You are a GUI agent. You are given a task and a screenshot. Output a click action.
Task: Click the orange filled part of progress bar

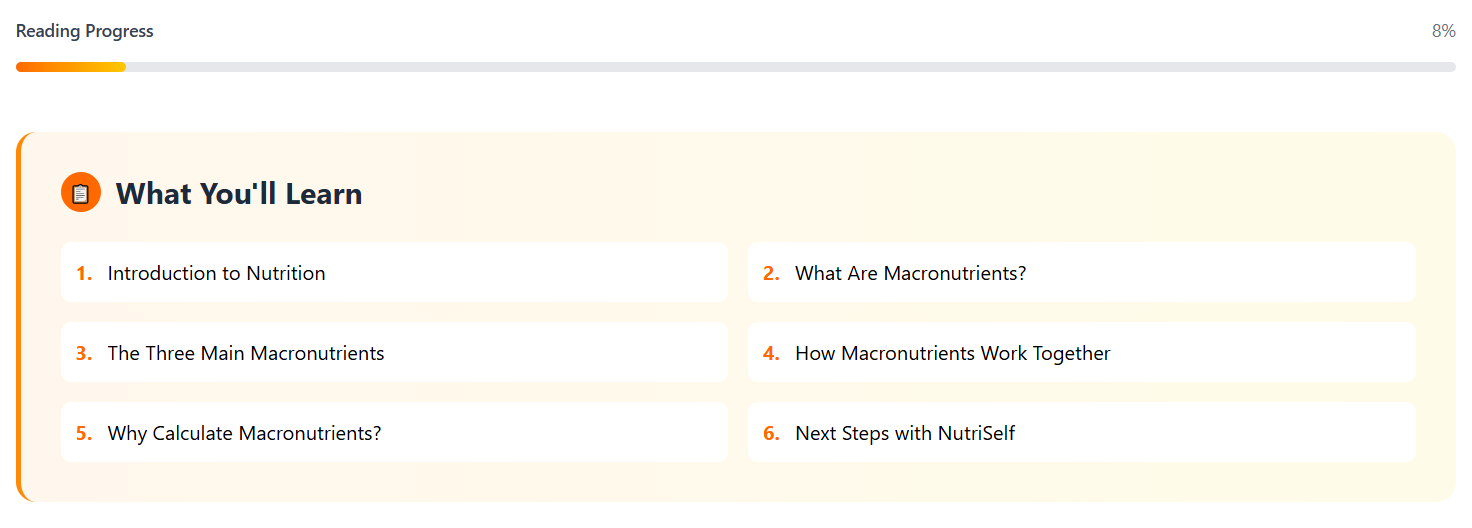70,67
